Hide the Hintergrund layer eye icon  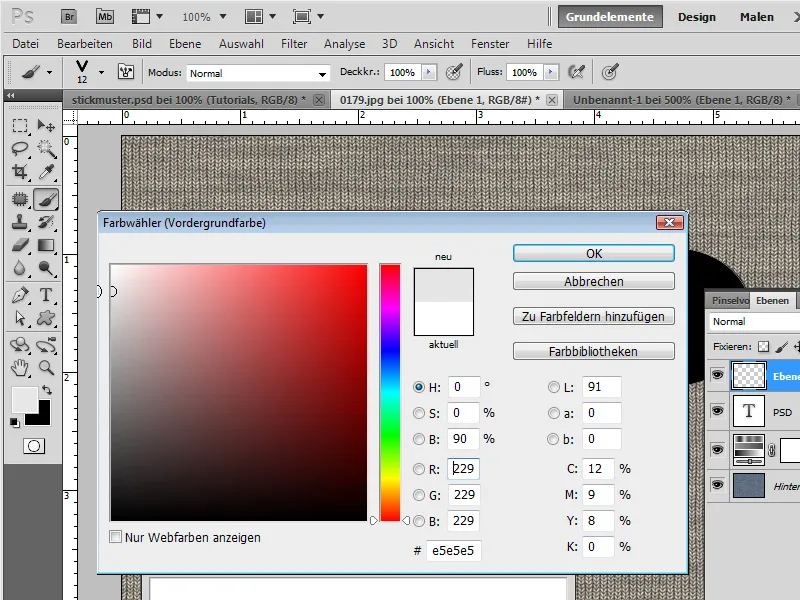(x=717, y=485)
